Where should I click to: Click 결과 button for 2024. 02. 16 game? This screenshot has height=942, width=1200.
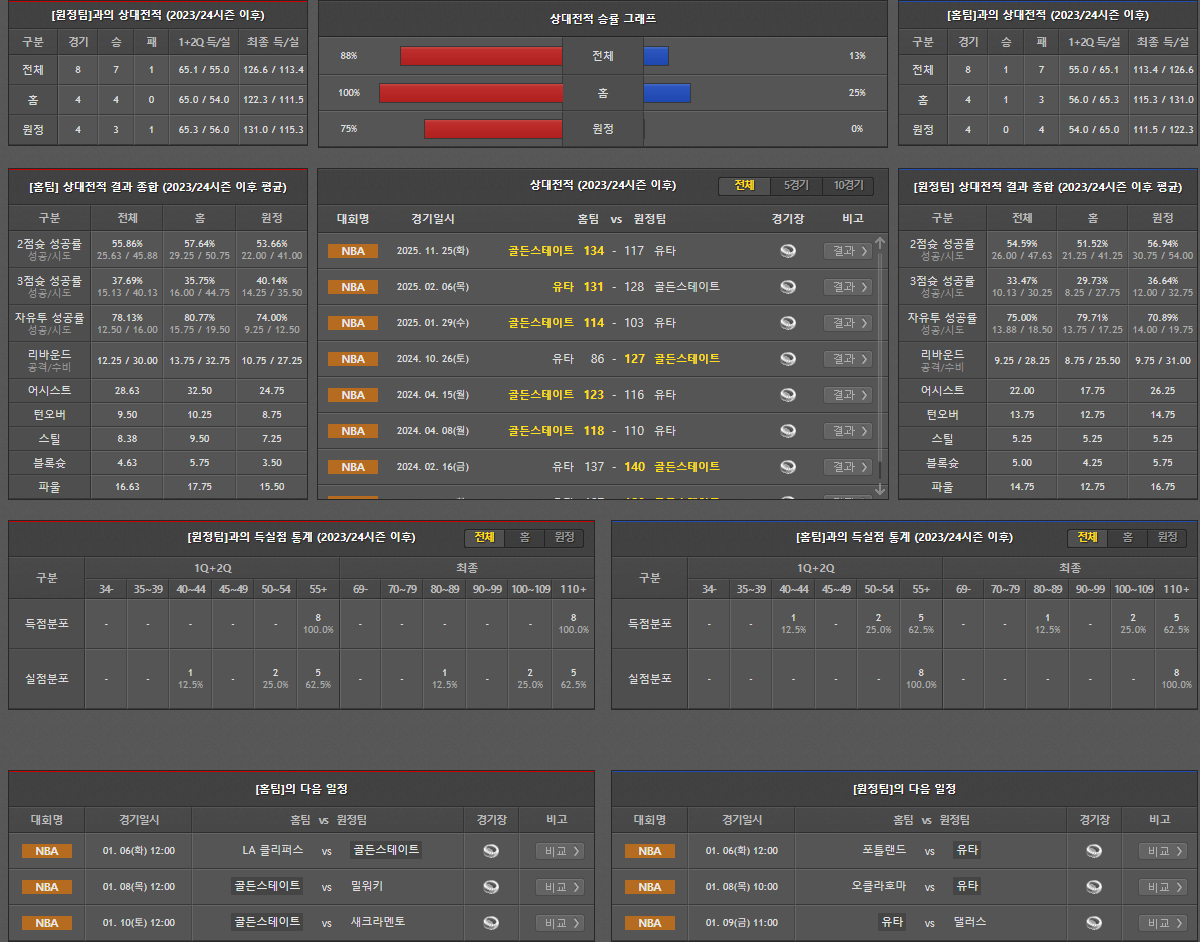point(847,467)
